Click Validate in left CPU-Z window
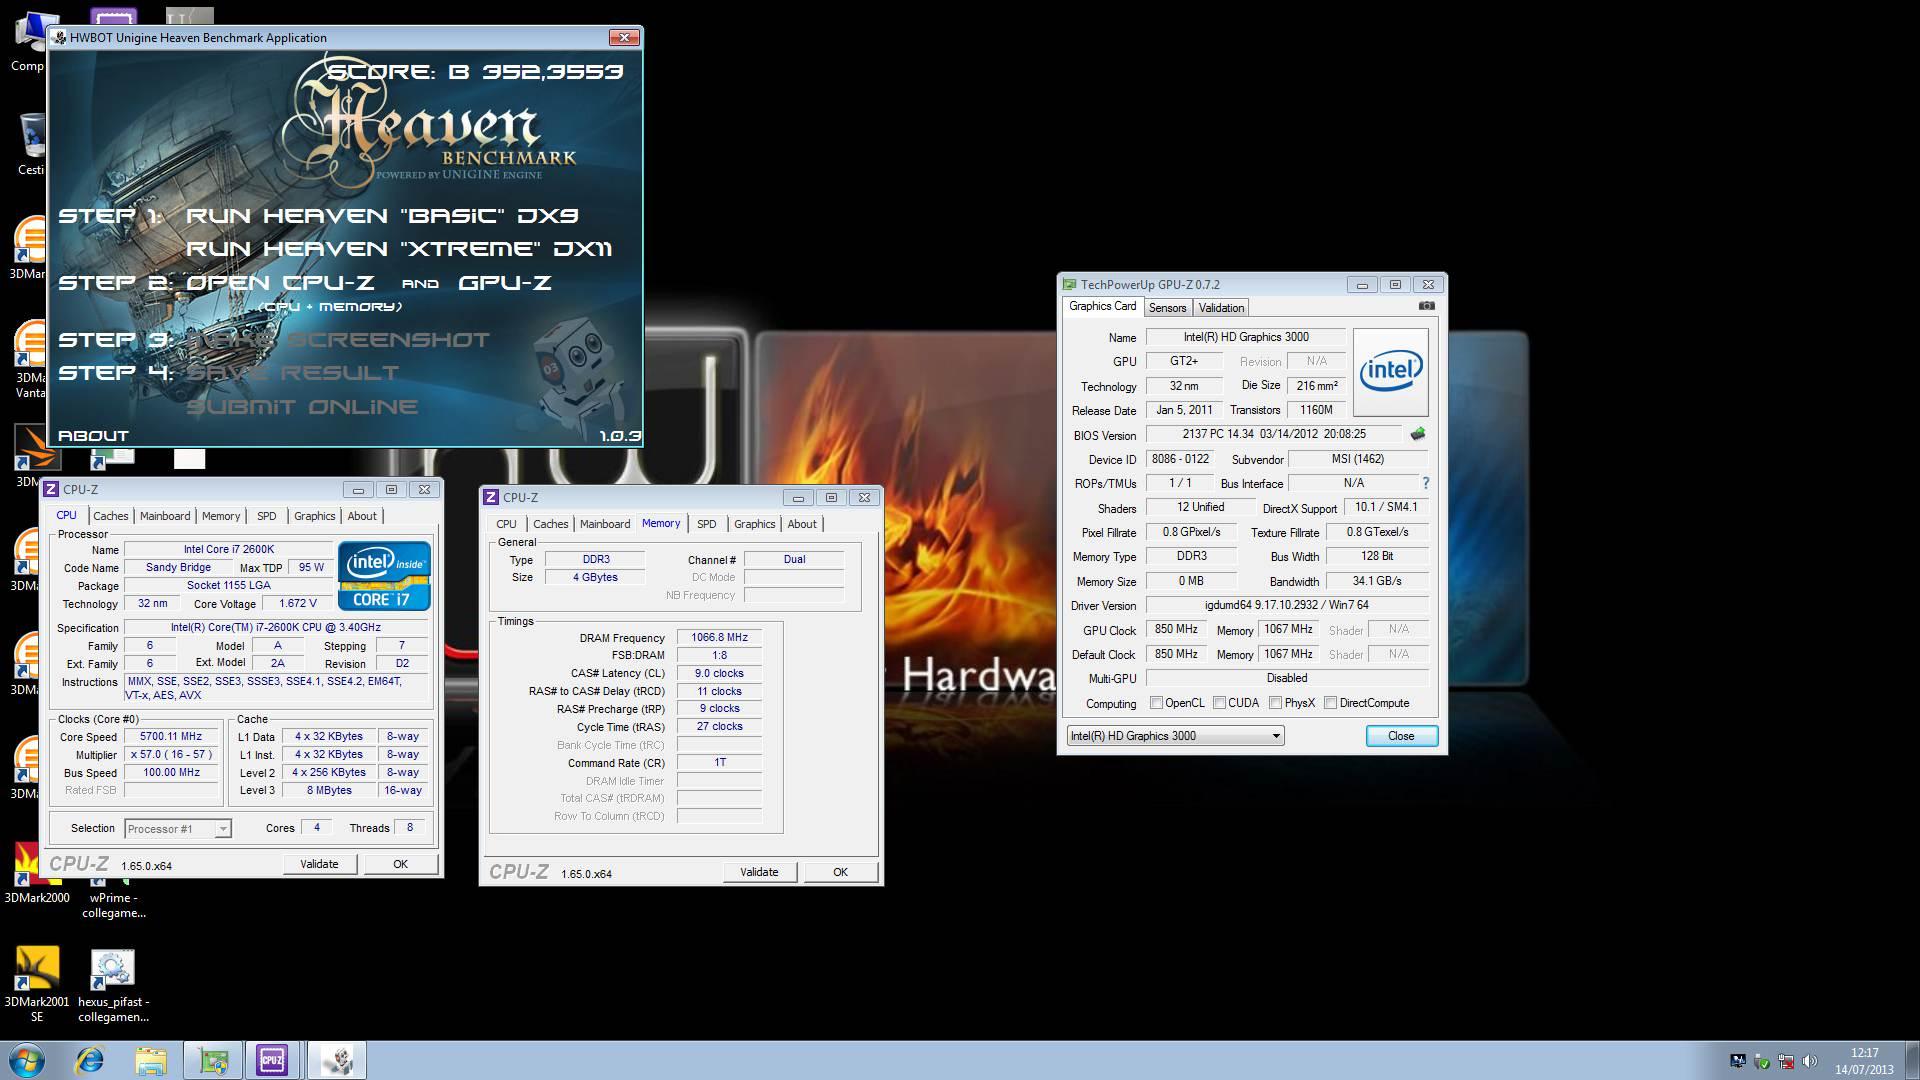 tap(319, 864)
